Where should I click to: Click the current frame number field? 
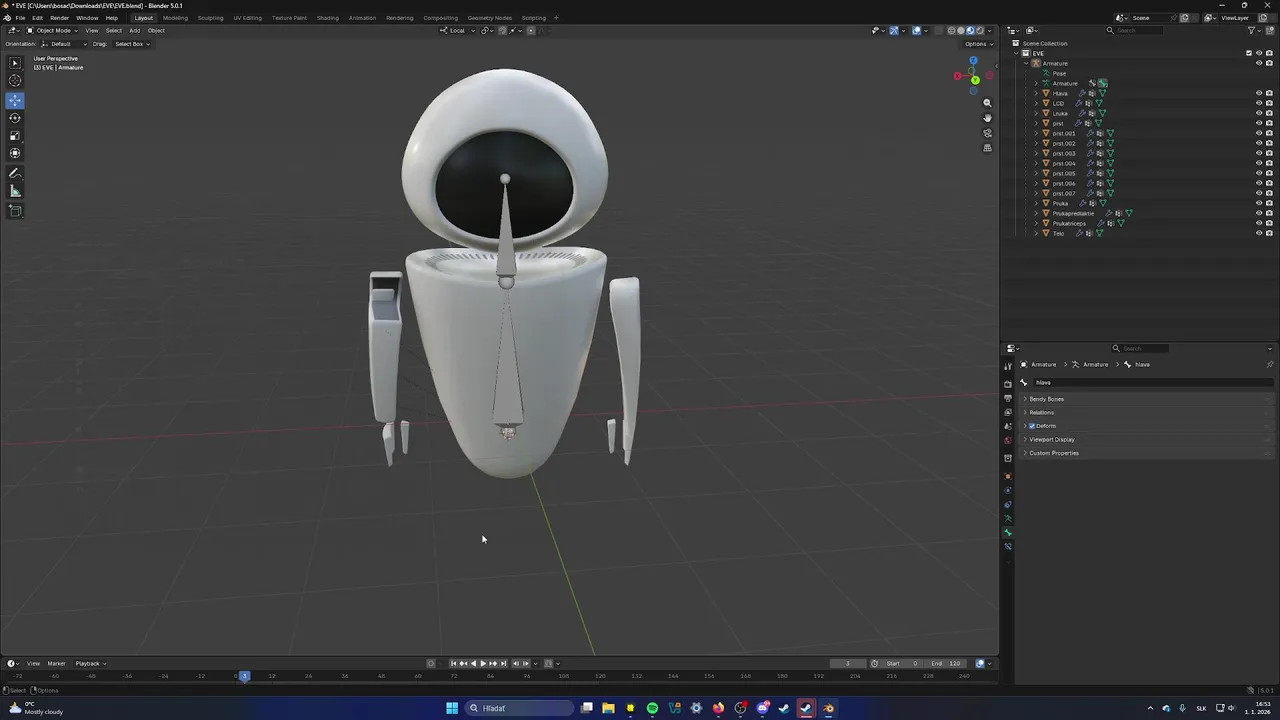point(848,663)
